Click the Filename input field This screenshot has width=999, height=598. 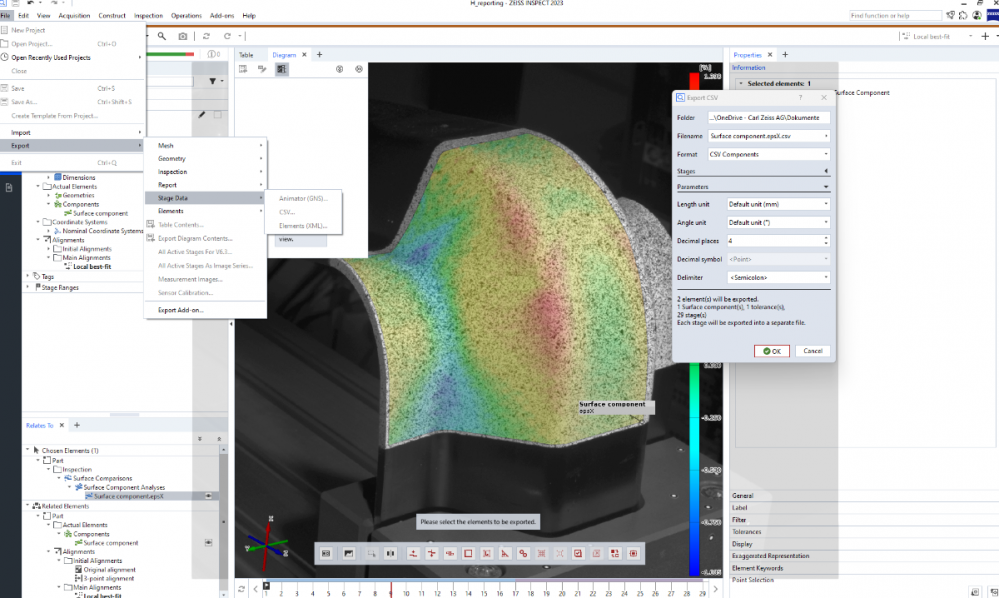tap(764, 135)
